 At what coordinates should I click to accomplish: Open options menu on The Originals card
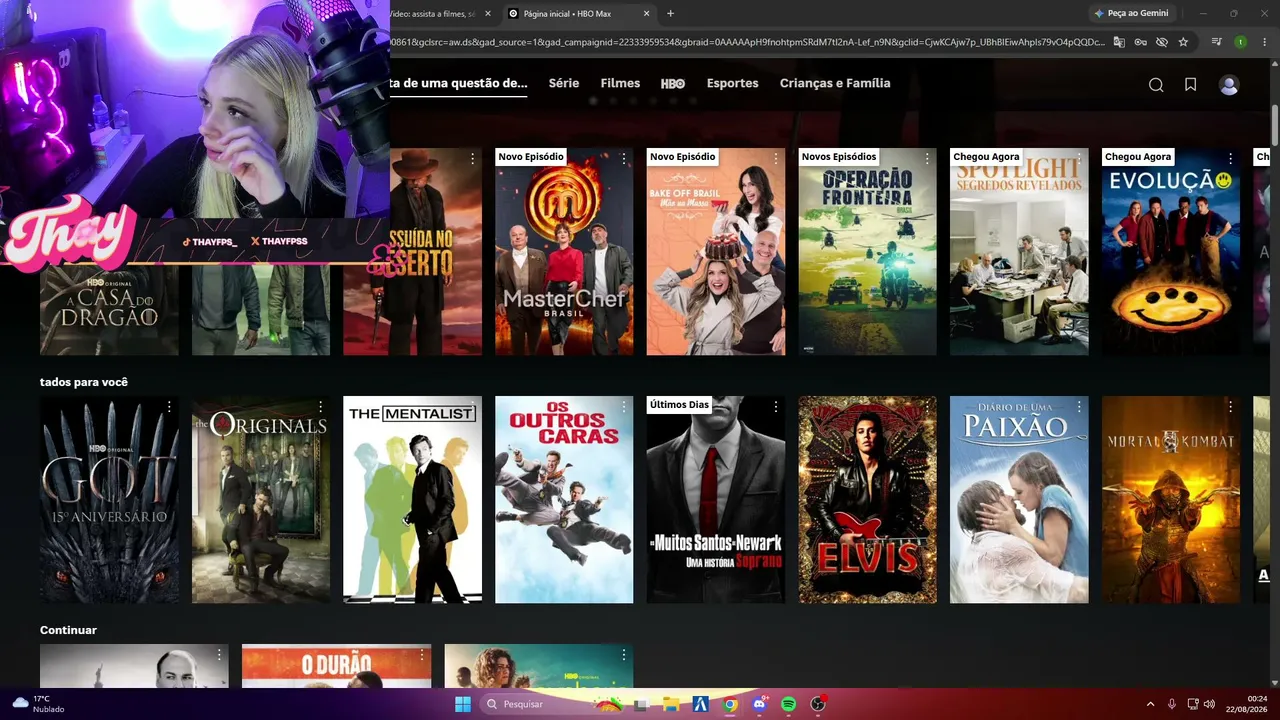click(x=320, y=407)
